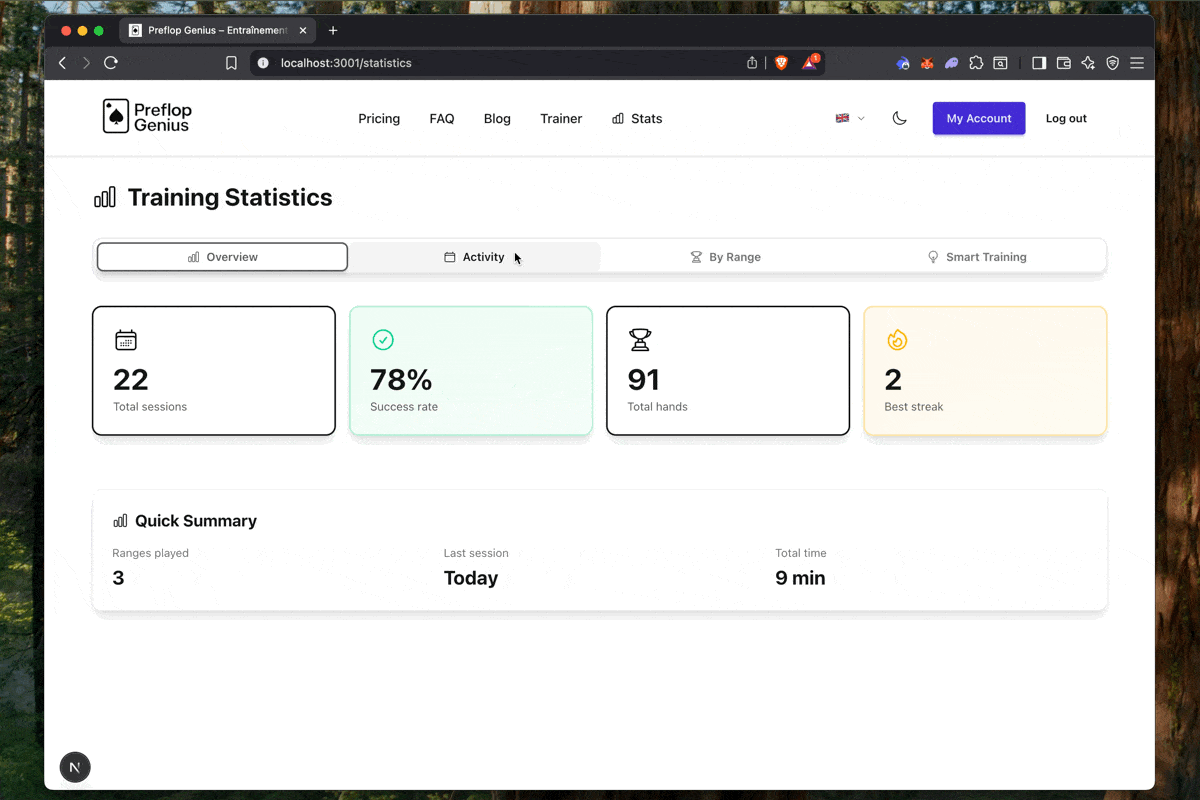Switch to the Activity tab
The width and height of the screenshot is (1200, 800).
pos(474,257)
